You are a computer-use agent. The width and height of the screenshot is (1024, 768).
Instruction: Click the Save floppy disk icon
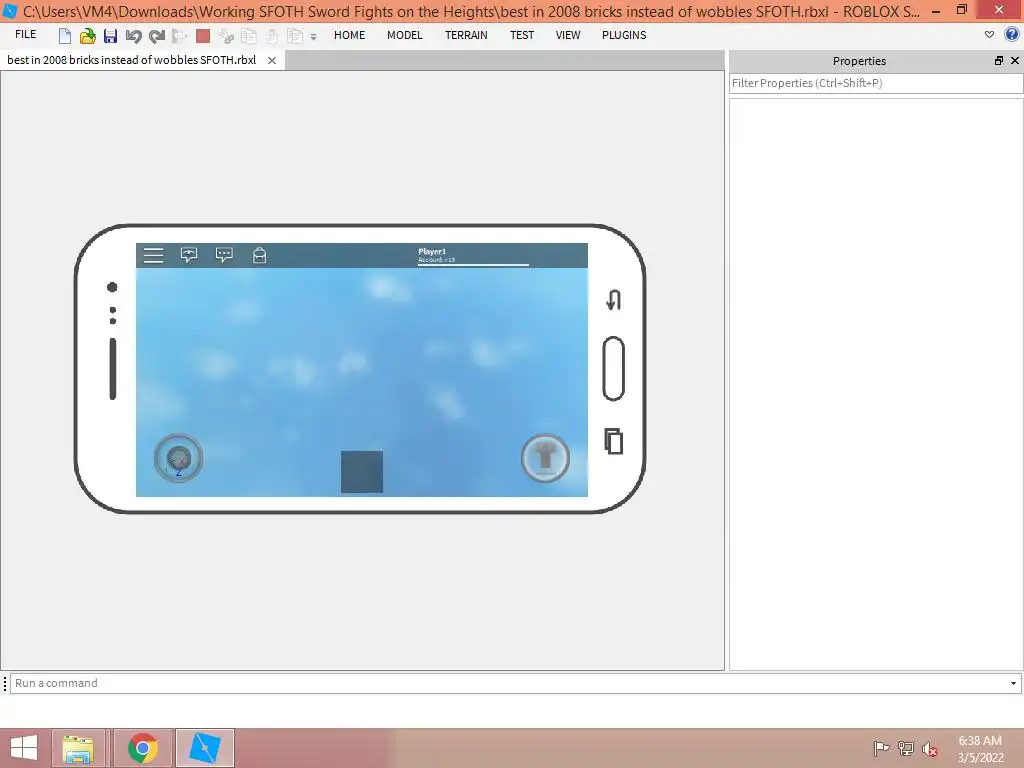[x=110, y=36]
